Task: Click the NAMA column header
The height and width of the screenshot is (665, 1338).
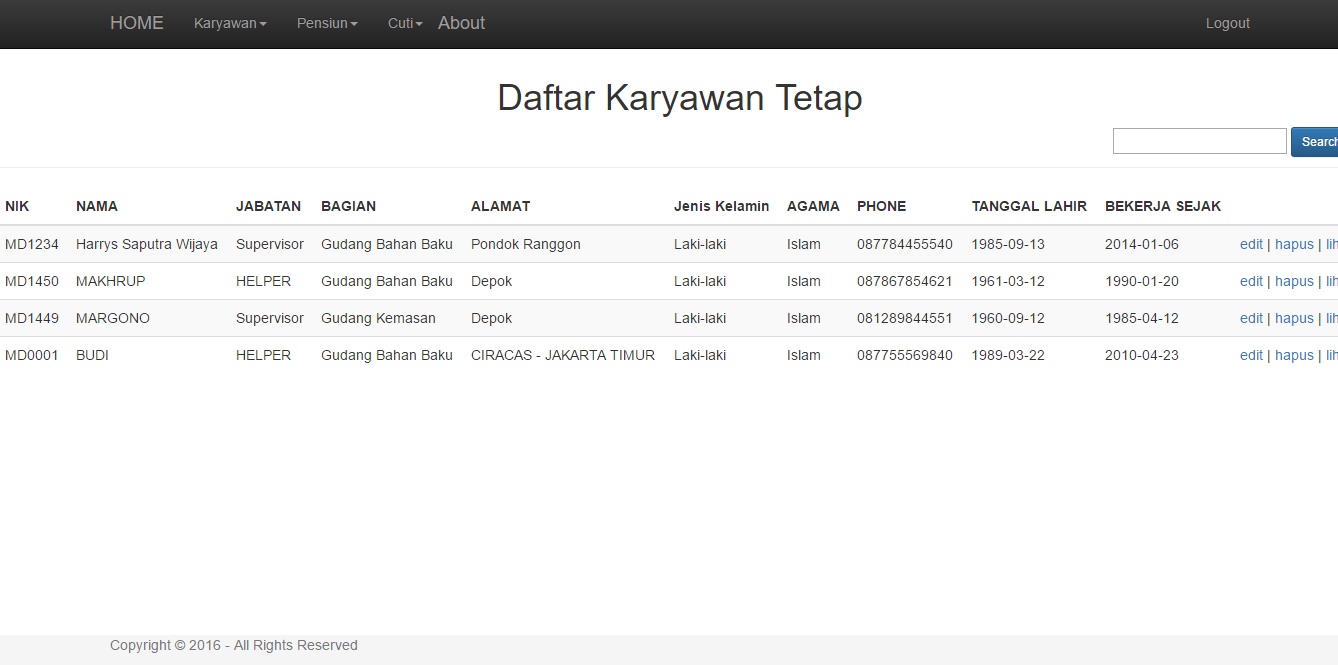Action: click(97, 206)
